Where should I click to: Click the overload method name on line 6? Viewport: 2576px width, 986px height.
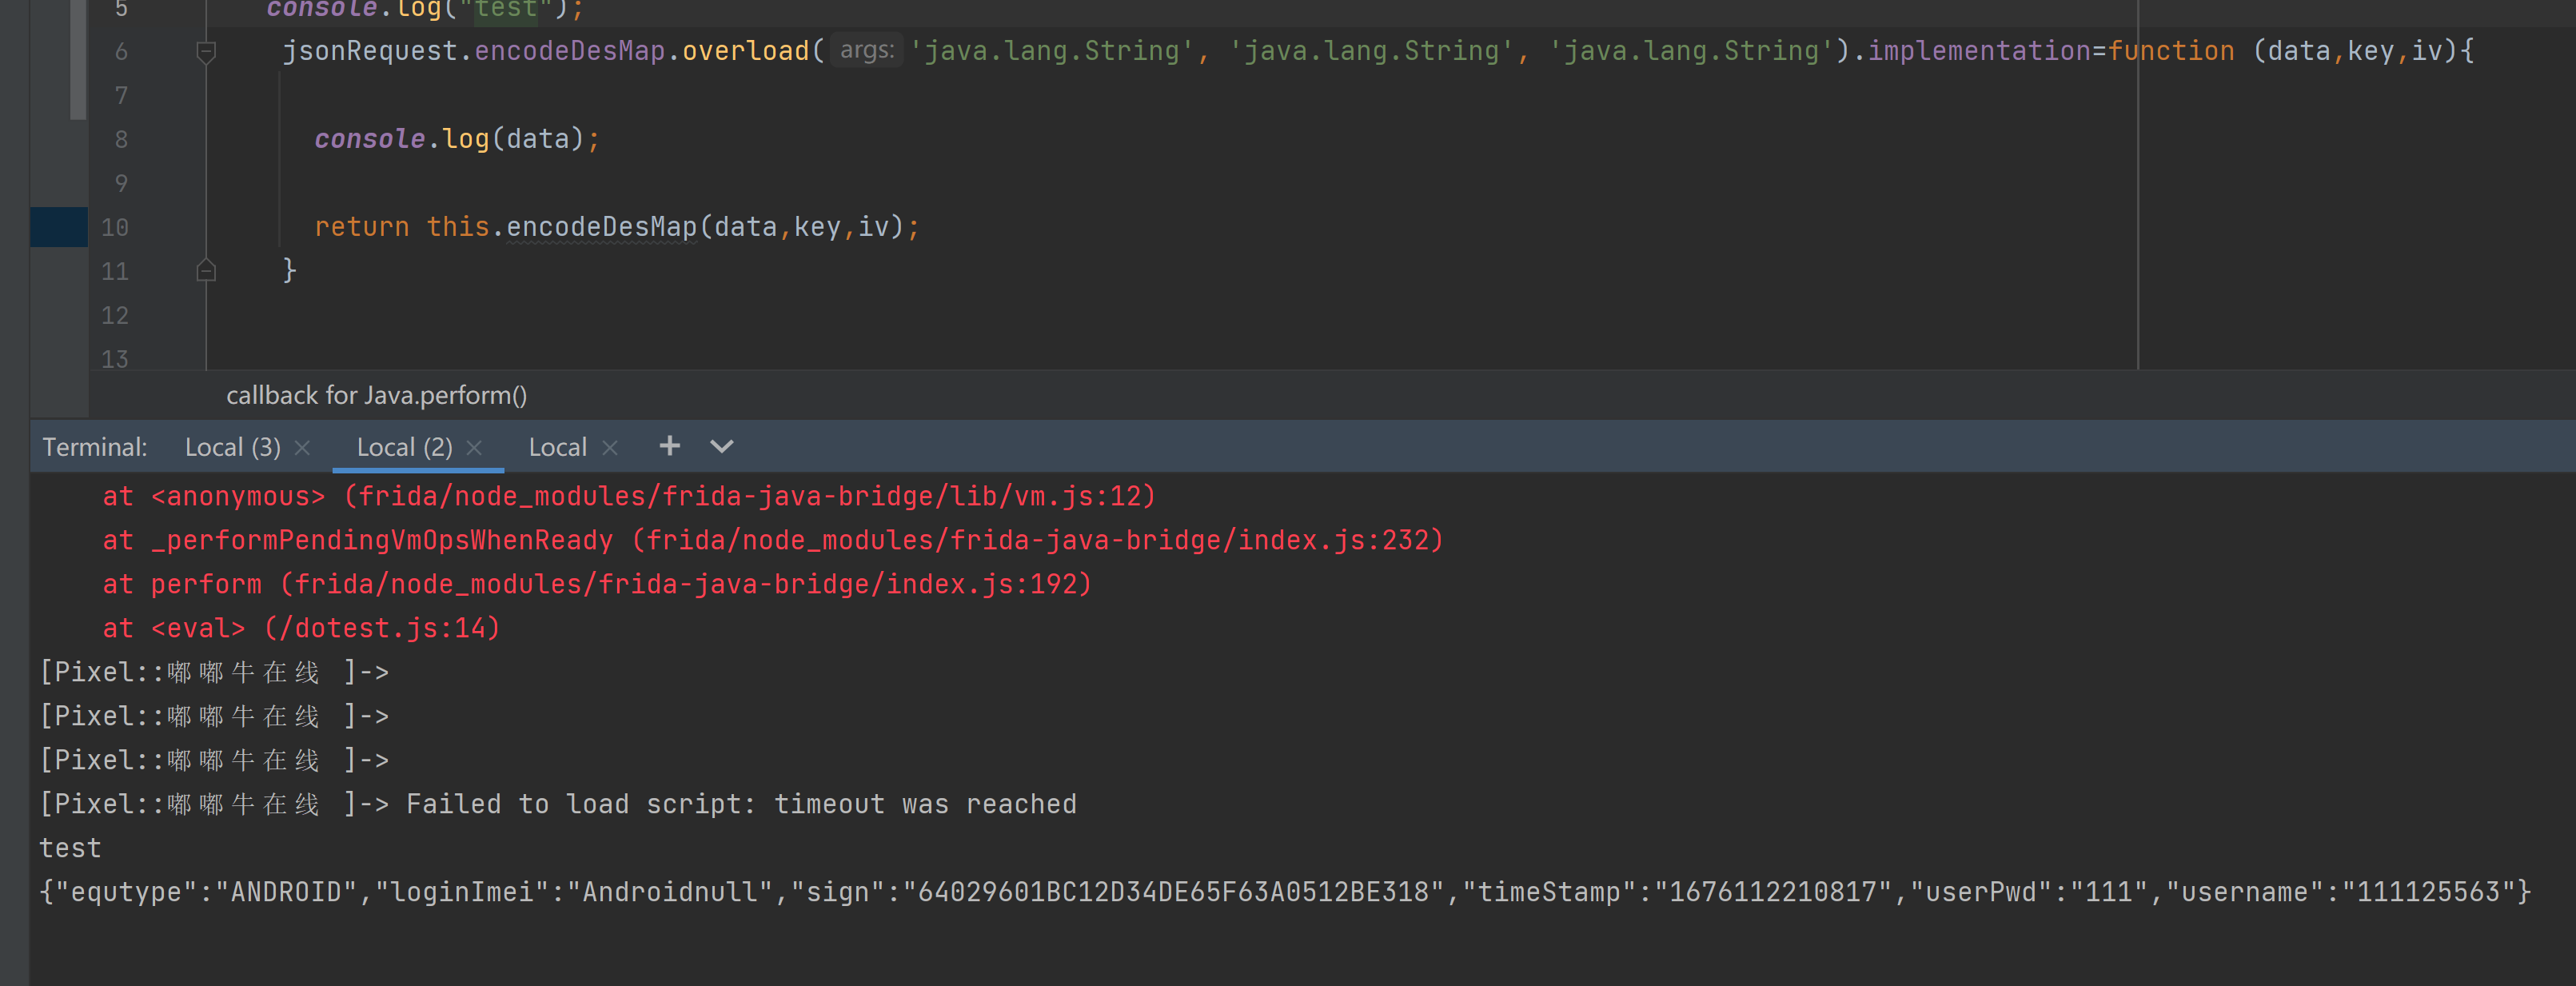[745, 51]
